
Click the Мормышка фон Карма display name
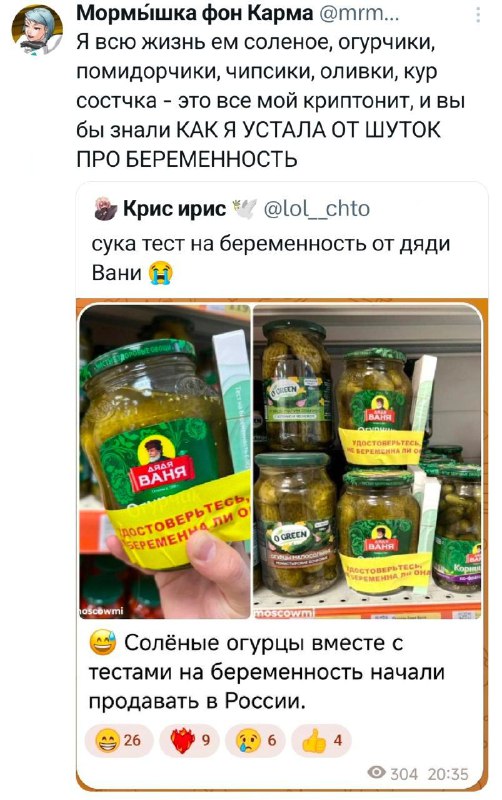[194, 13]
